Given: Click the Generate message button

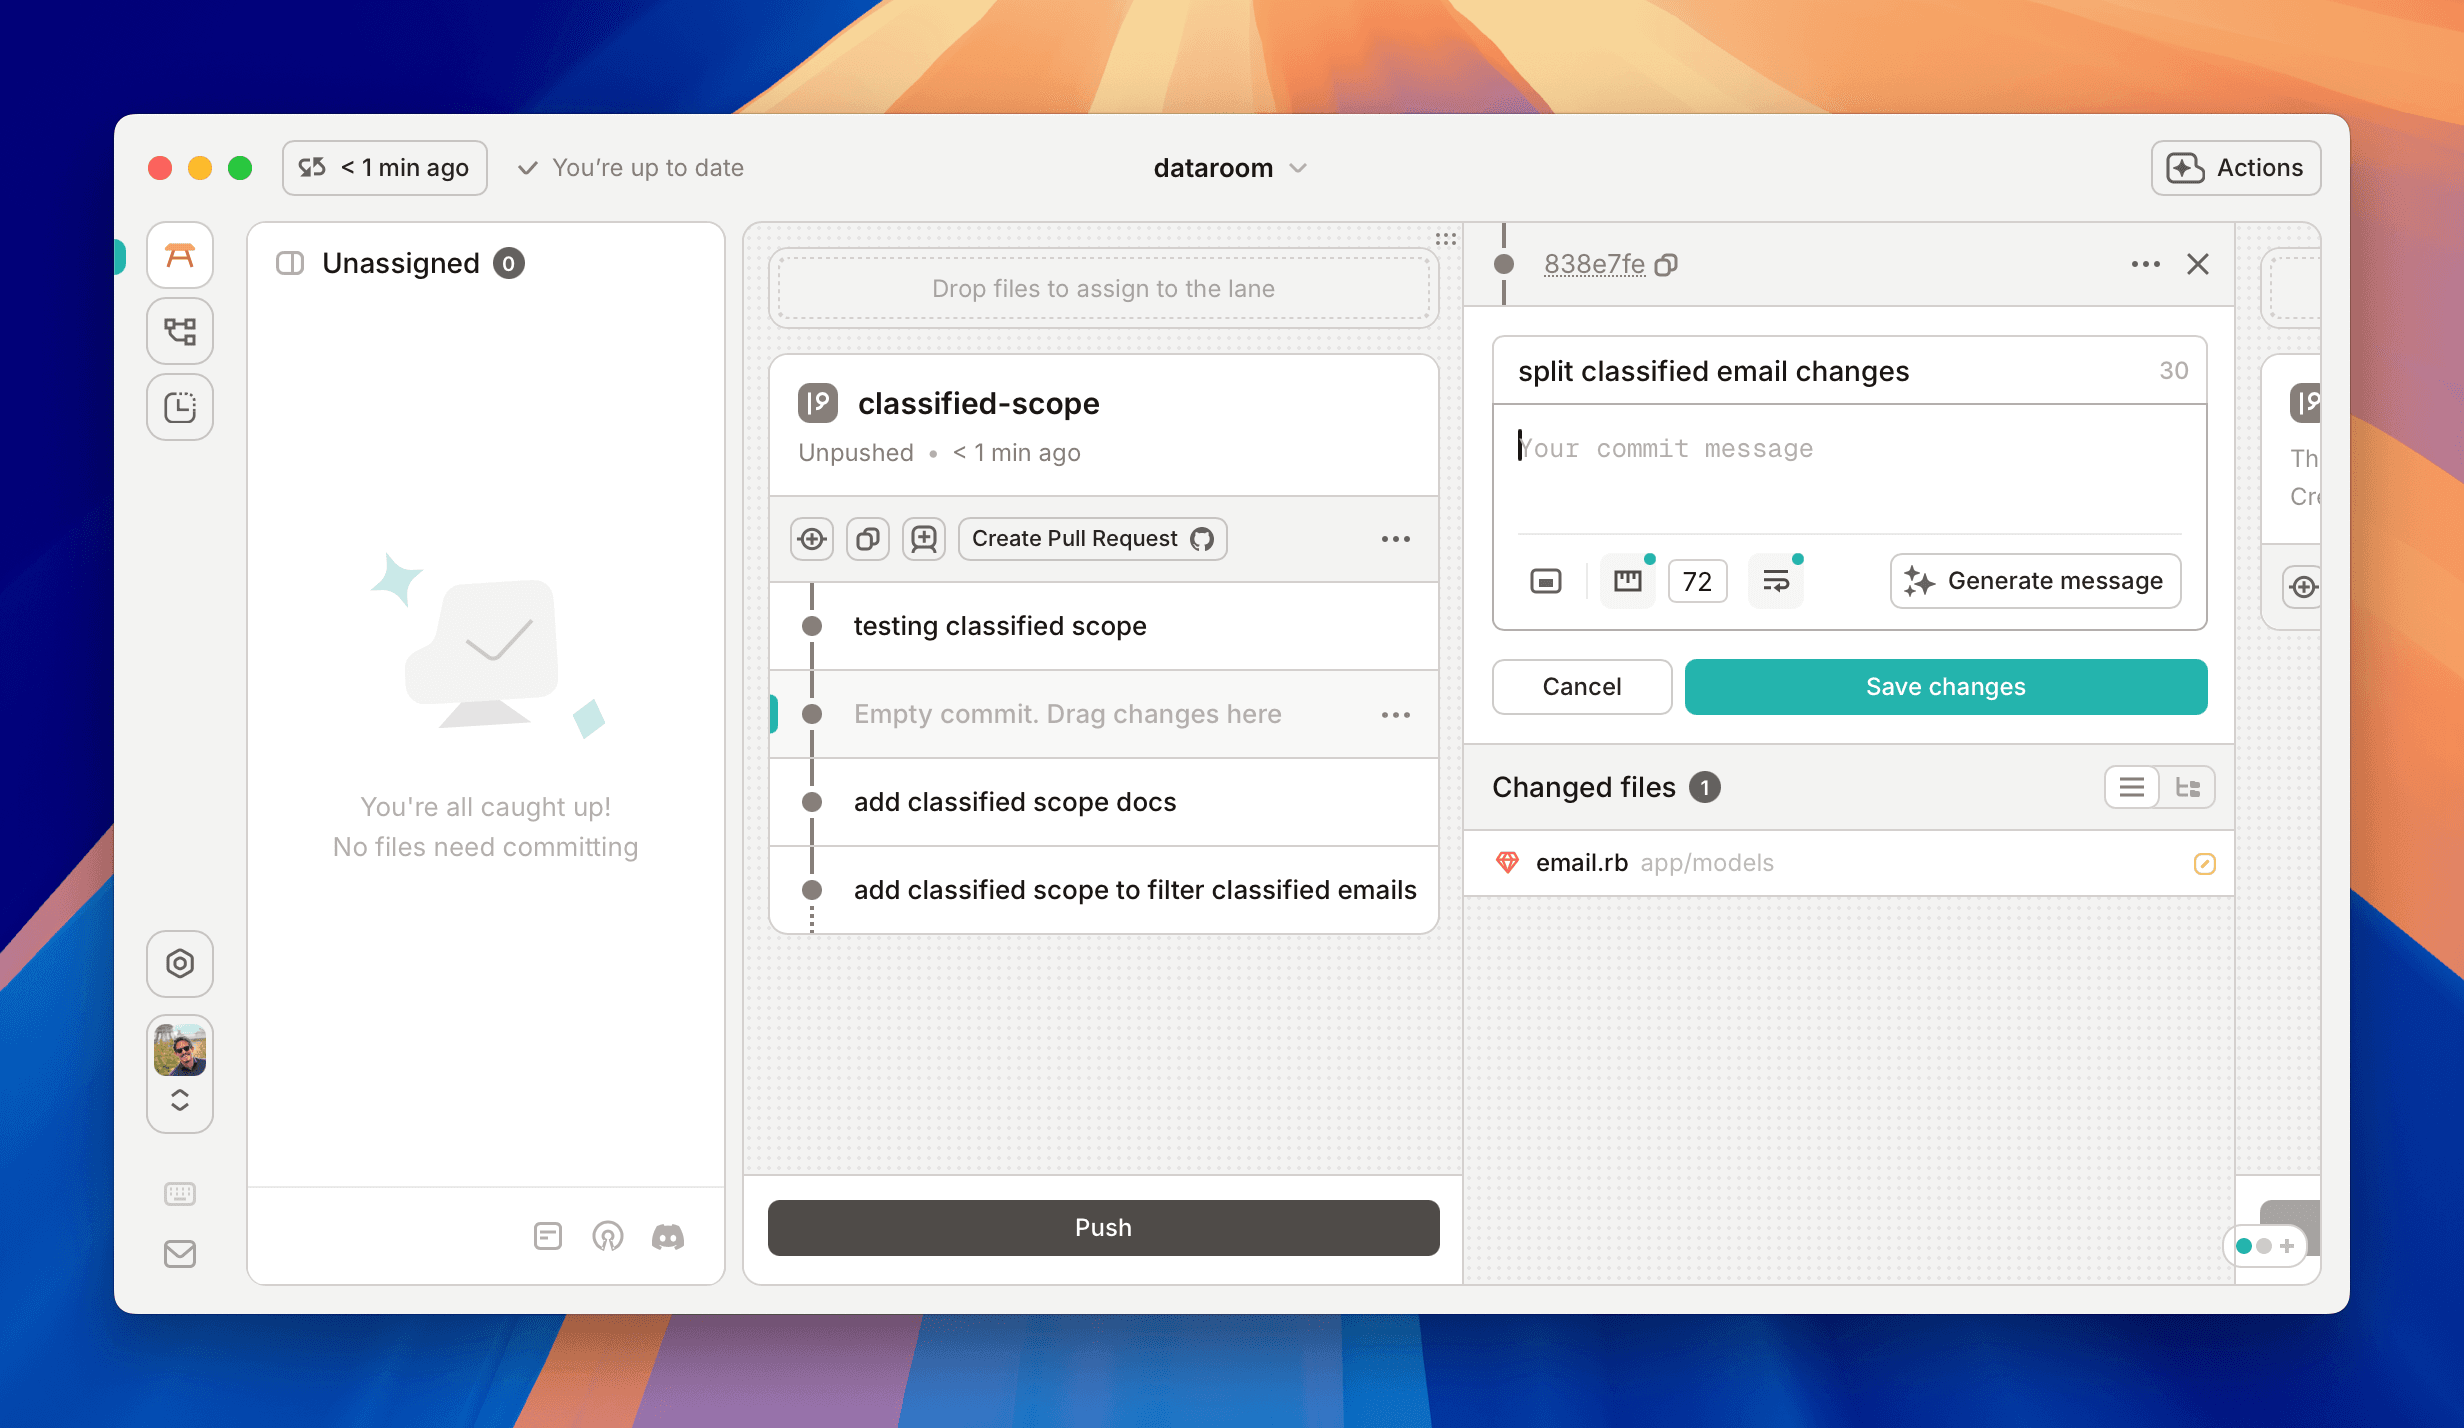Looking at the screenshot, I should click(2035, 581).
